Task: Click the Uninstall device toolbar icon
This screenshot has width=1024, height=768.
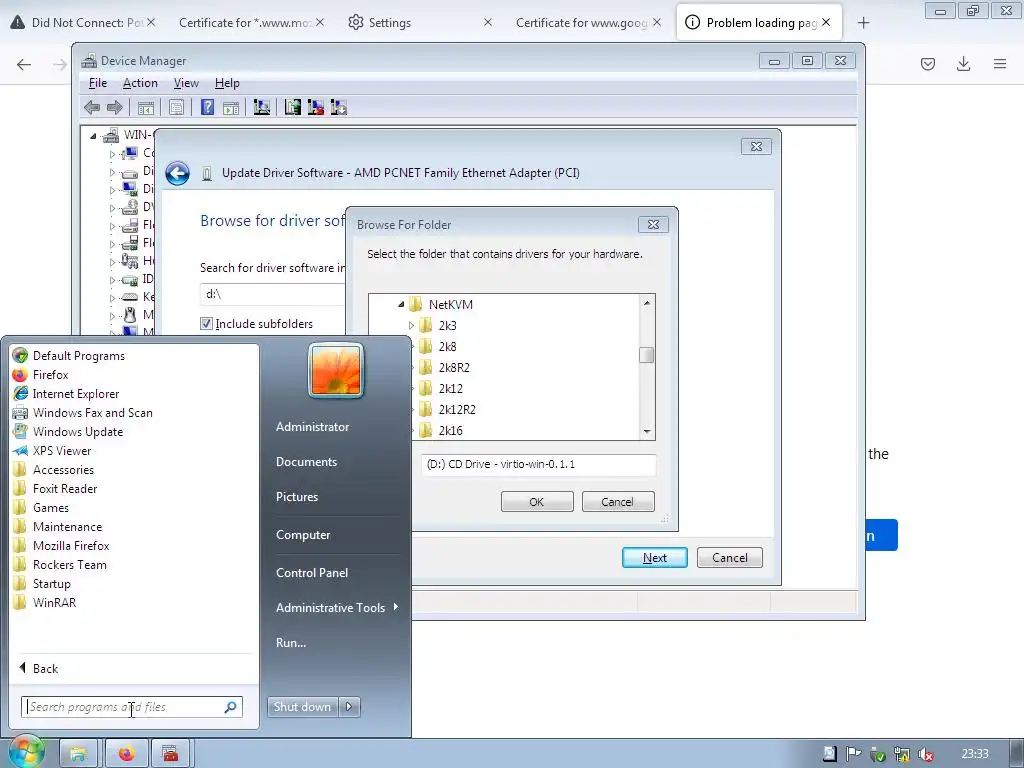Action: [x=316, y=107]
